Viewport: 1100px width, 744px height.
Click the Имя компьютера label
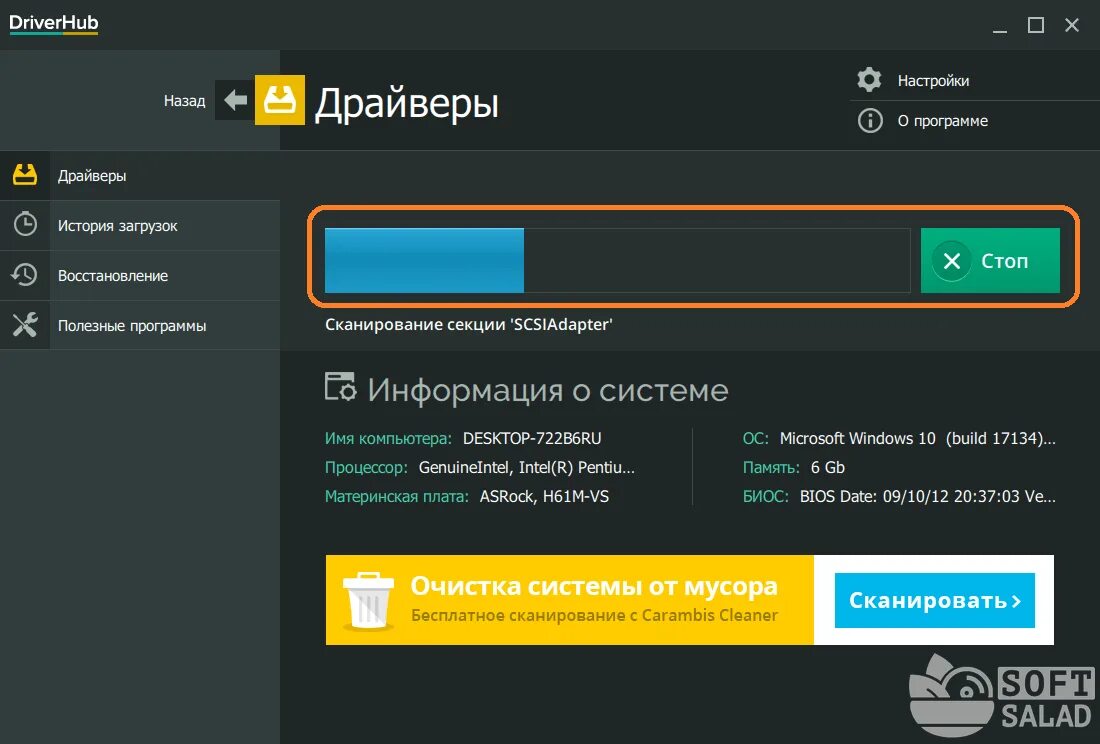pos(388,439)
